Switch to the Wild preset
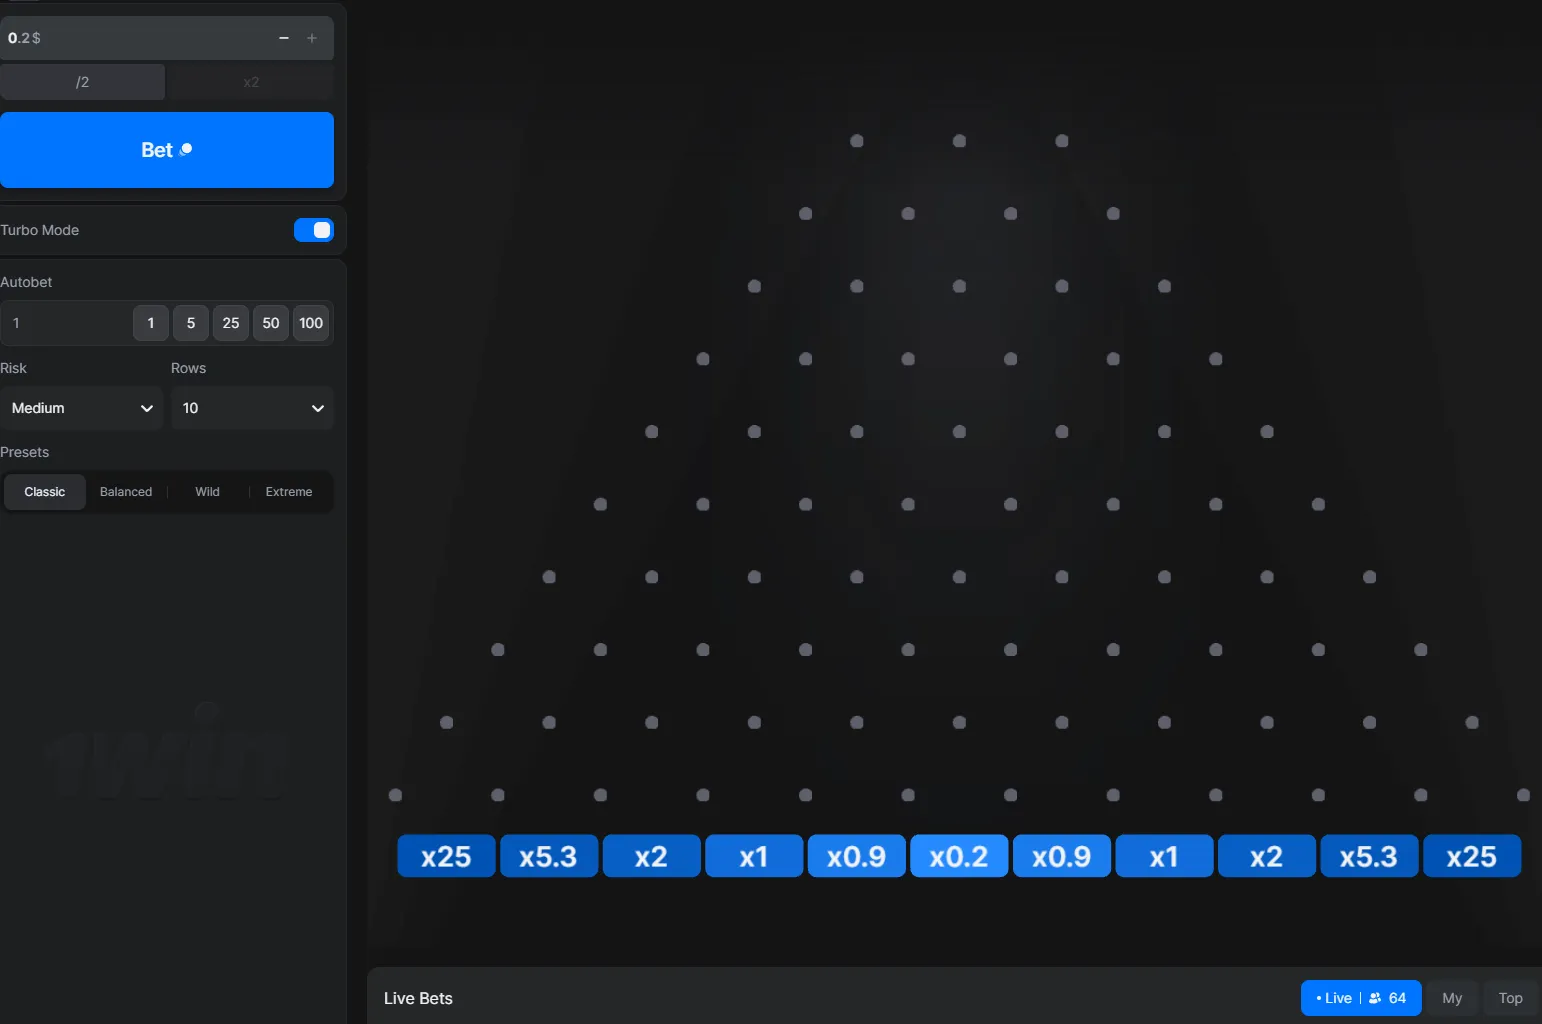 coord(207,492)
